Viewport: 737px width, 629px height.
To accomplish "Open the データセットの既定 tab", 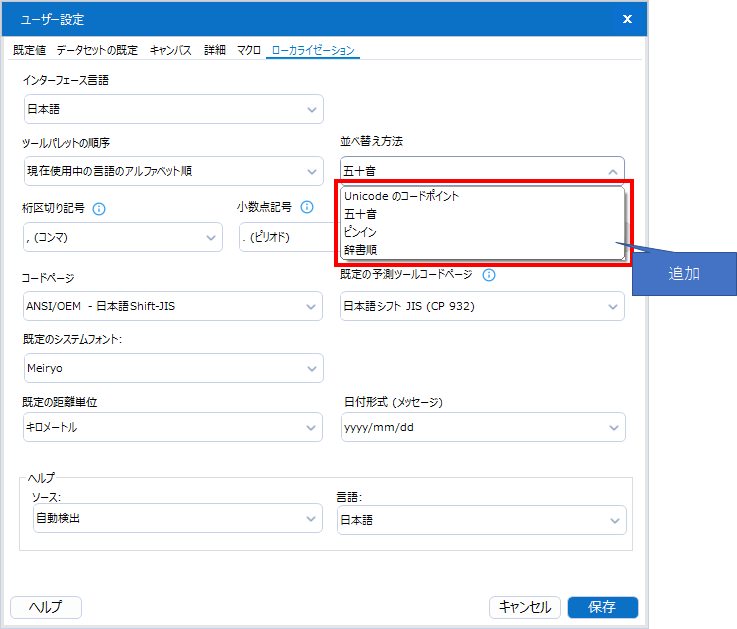I will click(97, 50).
